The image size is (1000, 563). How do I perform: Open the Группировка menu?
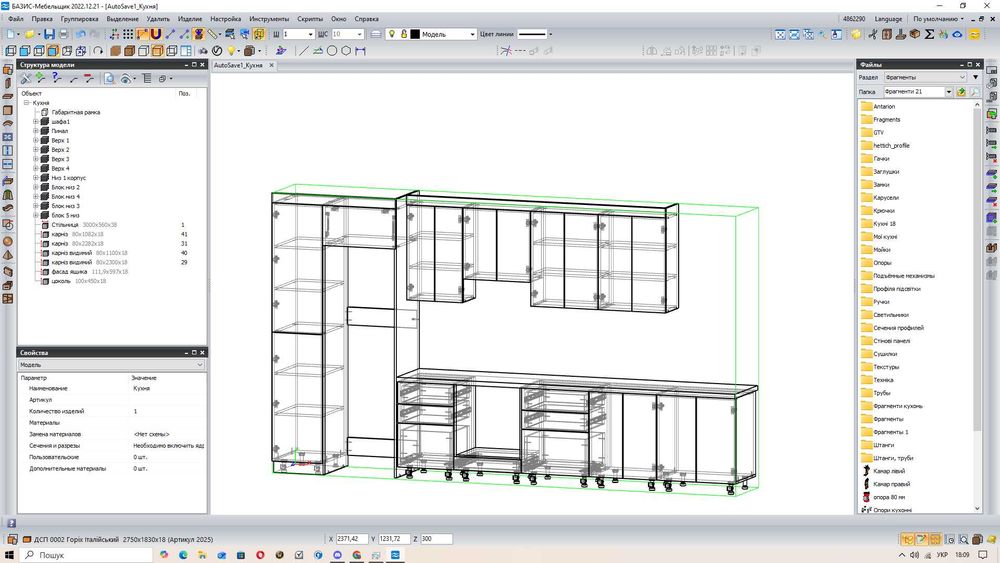click(x=80, y=18)
